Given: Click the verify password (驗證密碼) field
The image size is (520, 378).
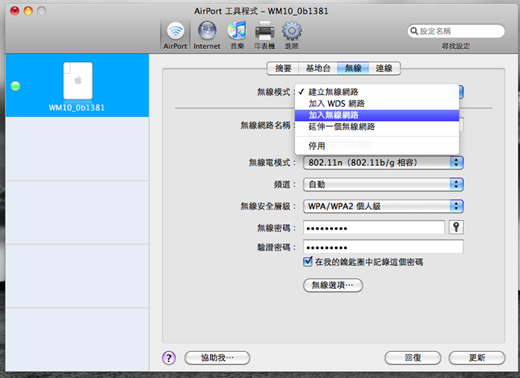Looking at the screenshot, I should coord(383,247).
